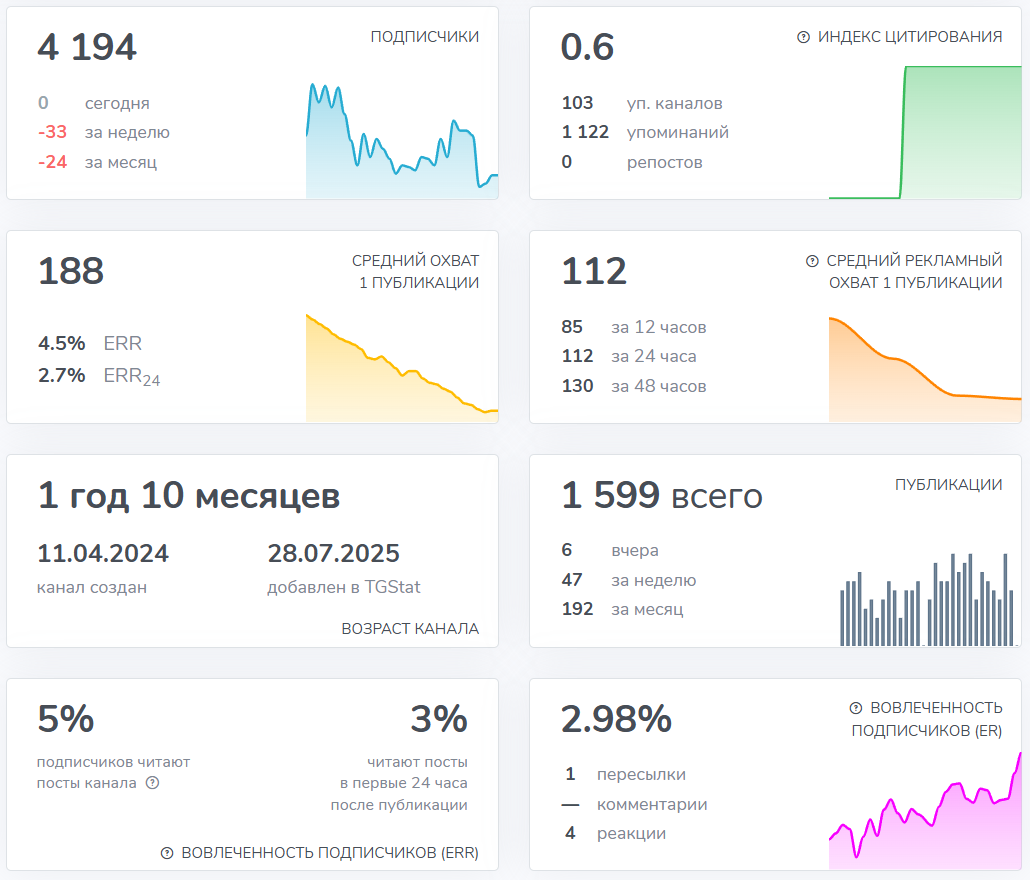
Task: Click the blue subscribers line chart
Action: click(401, 140)
